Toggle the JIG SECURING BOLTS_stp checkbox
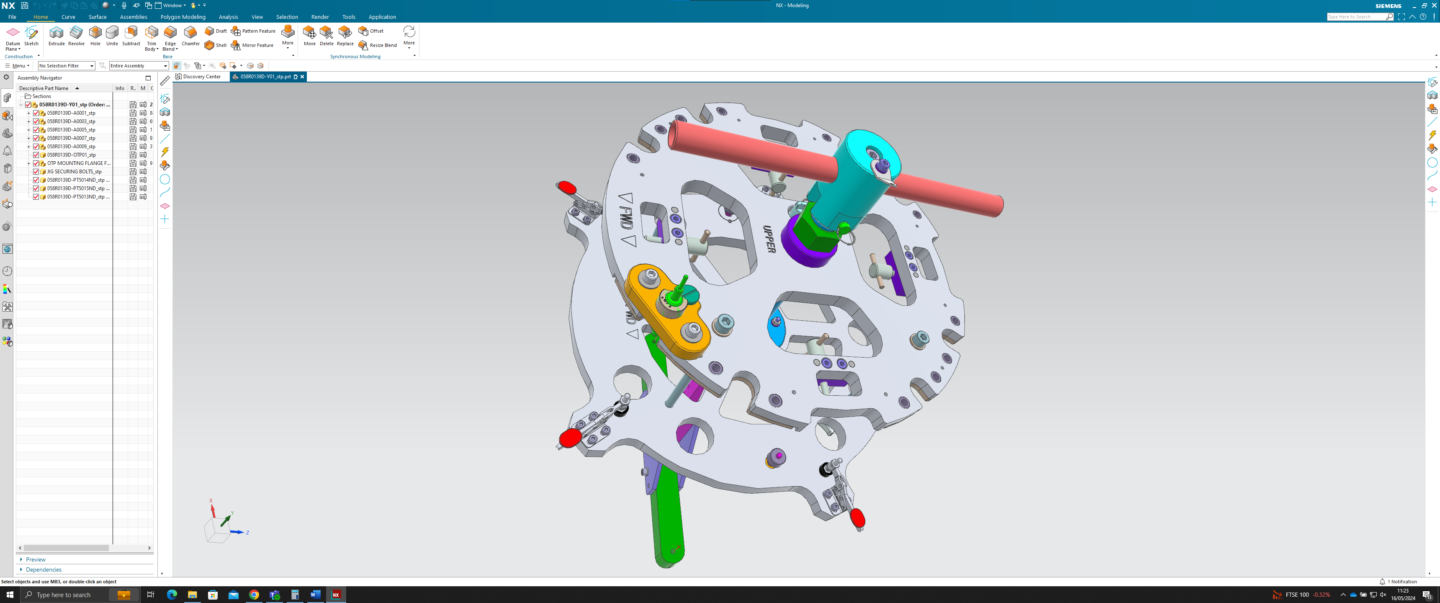Viewport: 1440px width, 603px height. click(36, 172)
